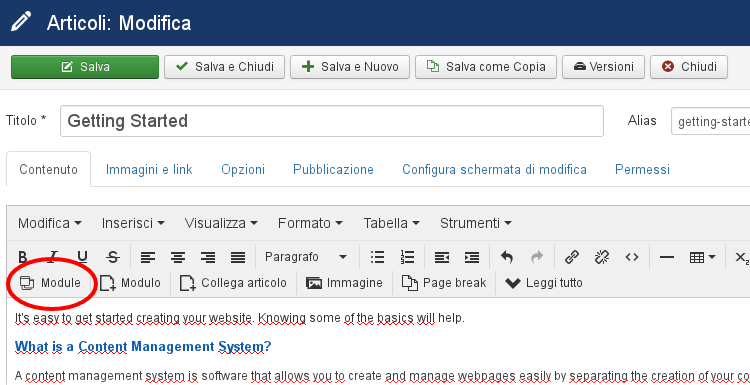Click the Chiudi button
Screen dimensions: 750x385
689,67
